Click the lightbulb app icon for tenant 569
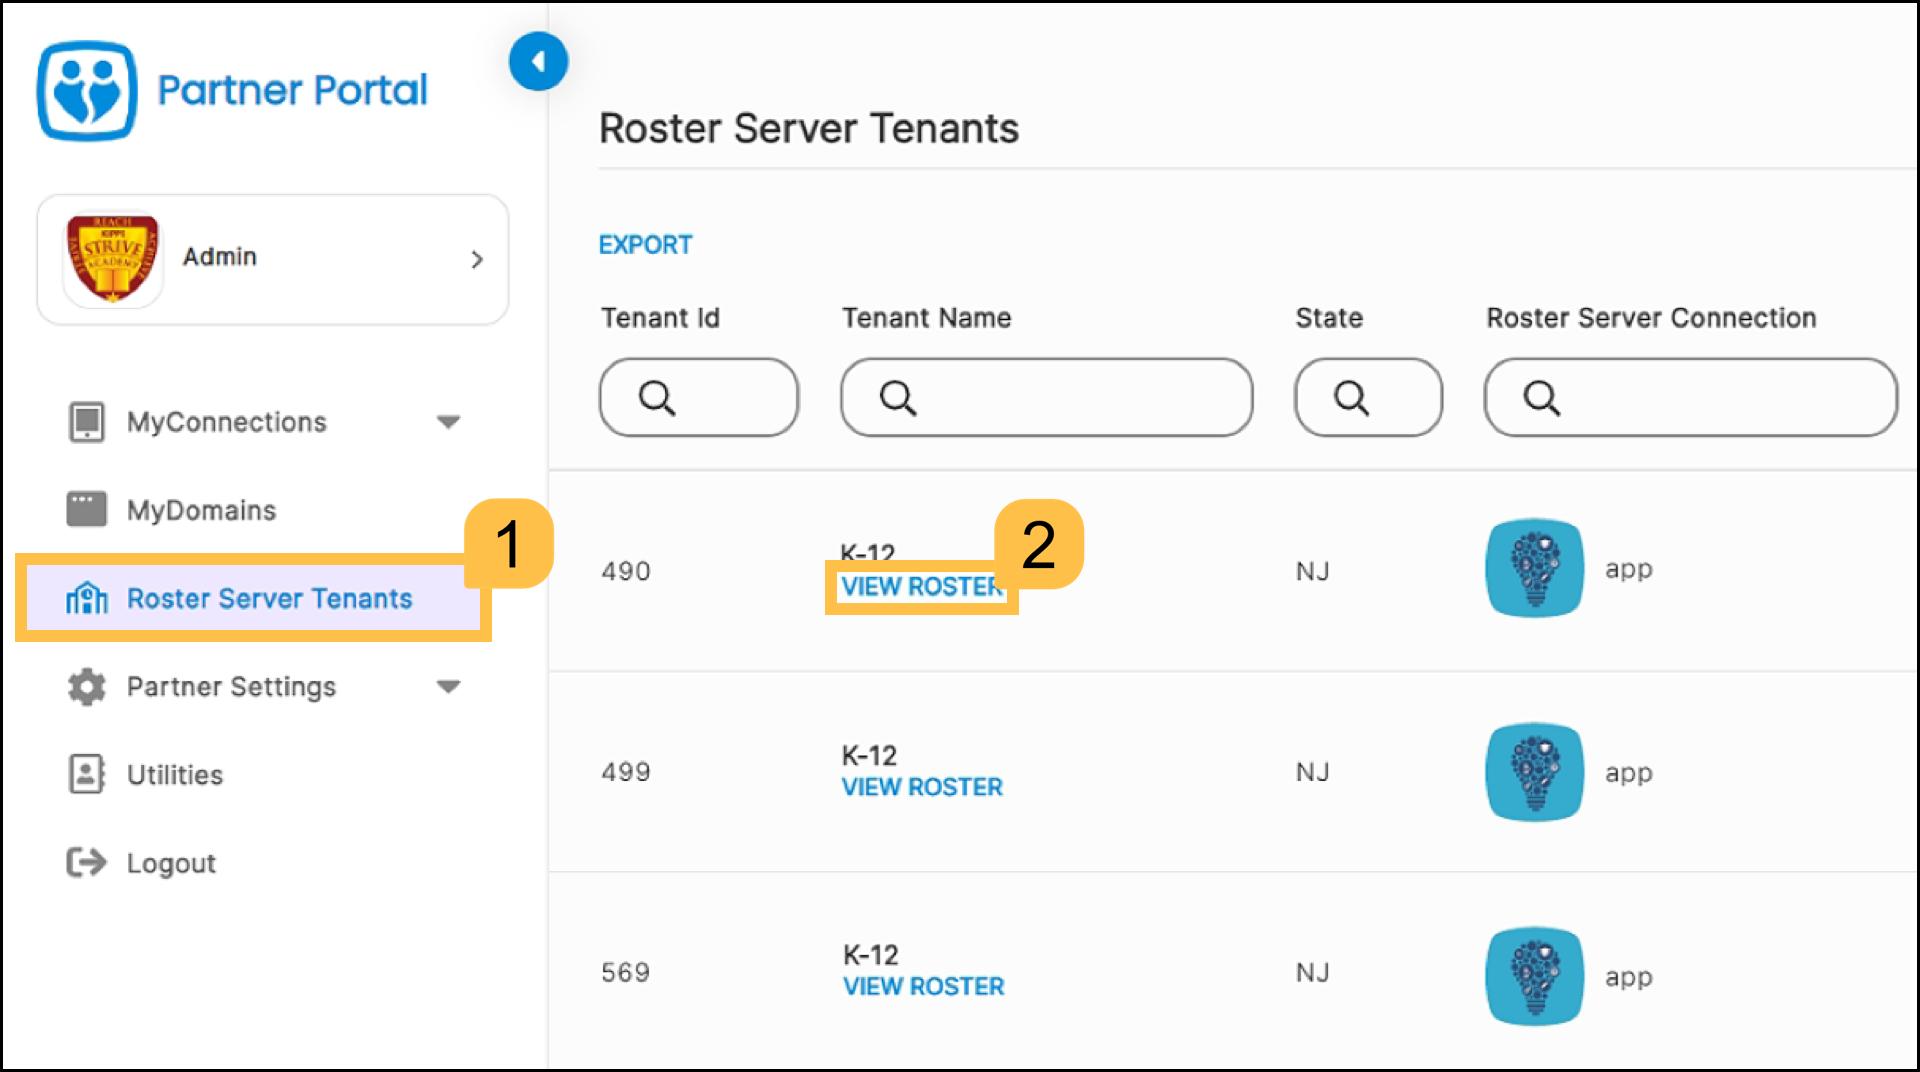This screenshot has width=1920, height=1072. (1534, 976)
